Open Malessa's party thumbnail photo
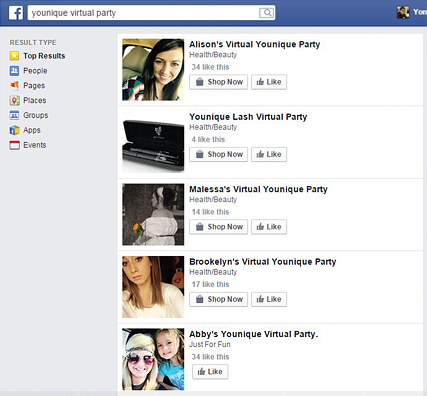Image resolution: width=427 pixels, height=396 pixels. click(153, 214)
